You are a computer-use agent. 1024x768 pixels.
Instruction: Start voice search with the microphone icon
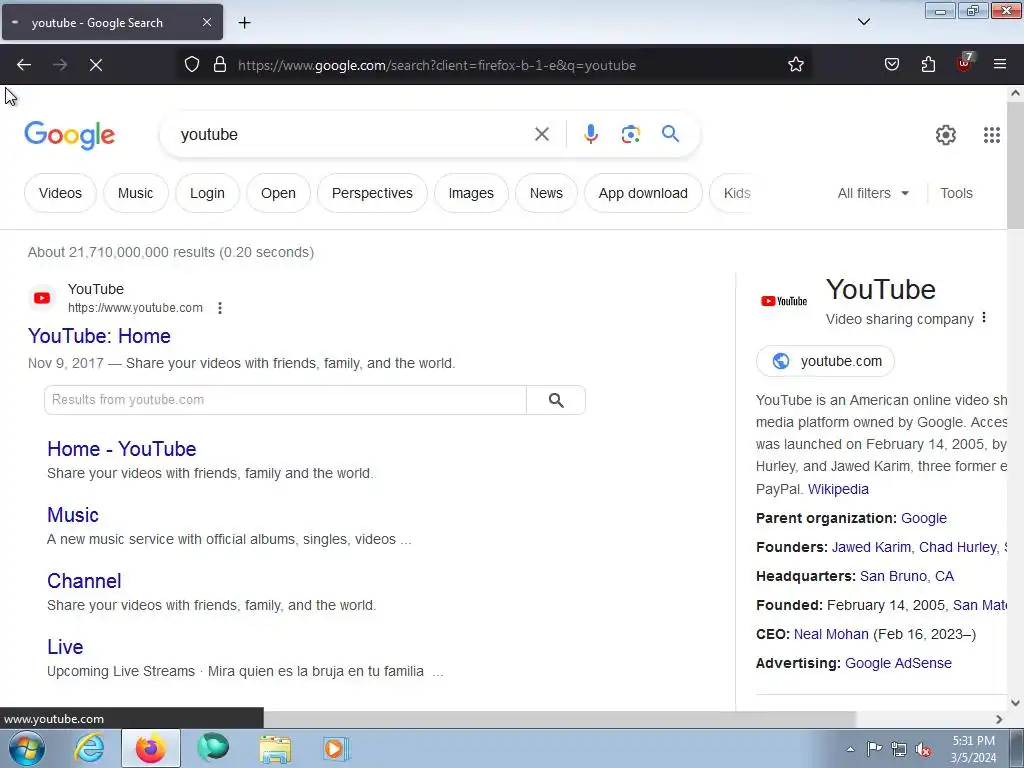pos(590,134)
